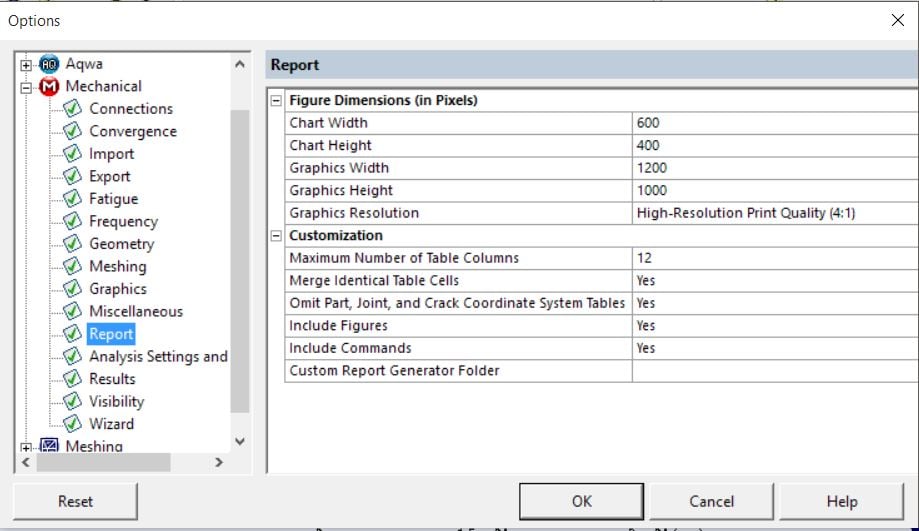Click the checkmark icon beside Wizard
Viewport: 919px width, 531px height.
pyautogui.click(x=73, y=424)
